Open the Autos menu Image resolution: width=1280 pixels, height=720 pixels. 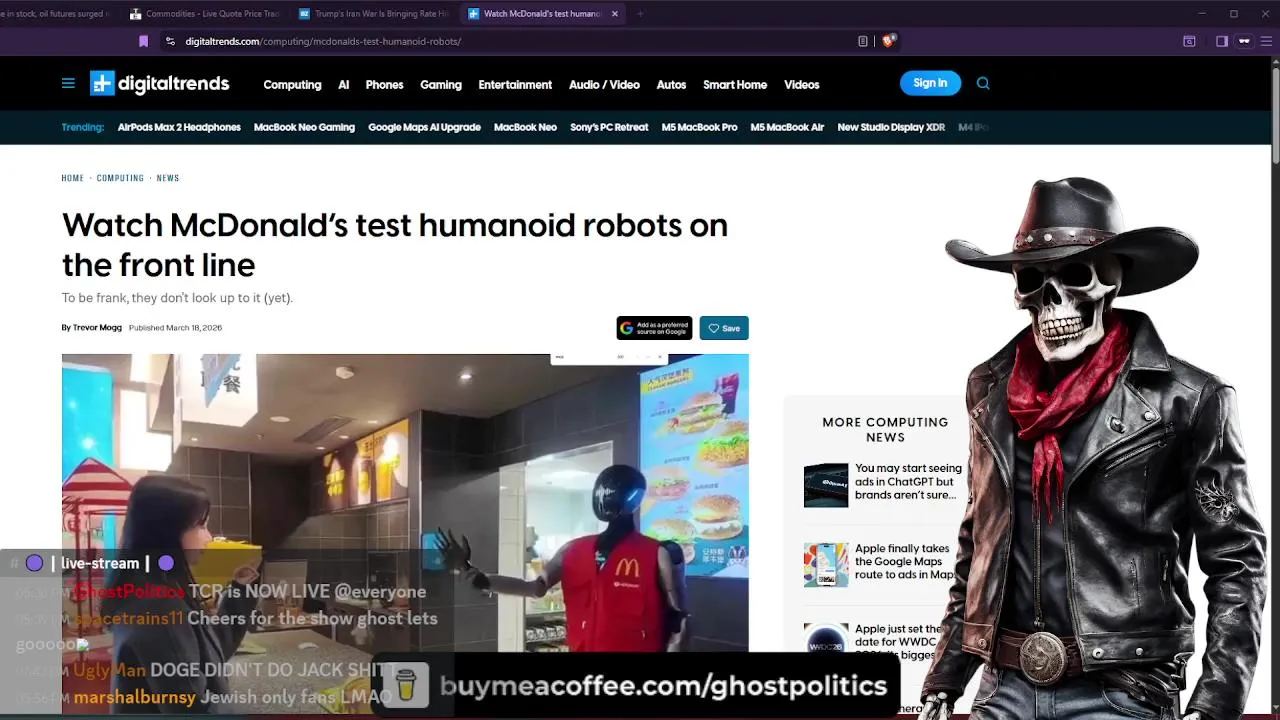(x=671, y=84)
